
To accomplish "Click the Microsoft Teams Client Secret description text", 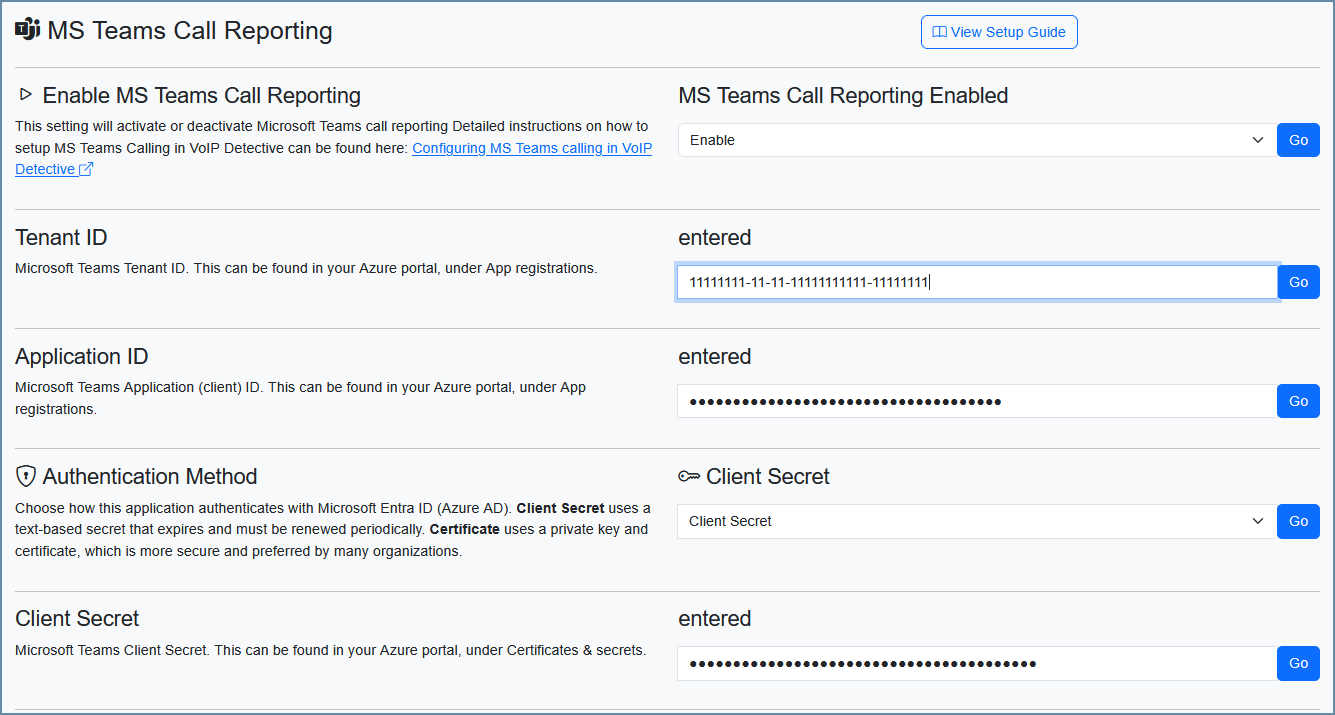I will pos(330,650).
